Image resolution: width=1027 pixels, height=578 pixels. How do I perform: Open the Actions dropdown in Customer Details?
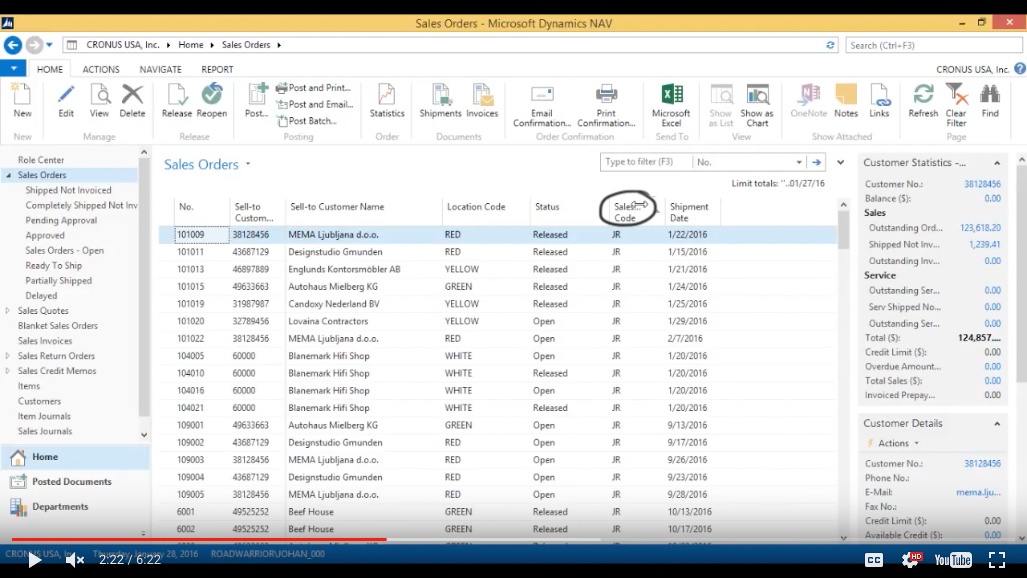tap(894, 443)
